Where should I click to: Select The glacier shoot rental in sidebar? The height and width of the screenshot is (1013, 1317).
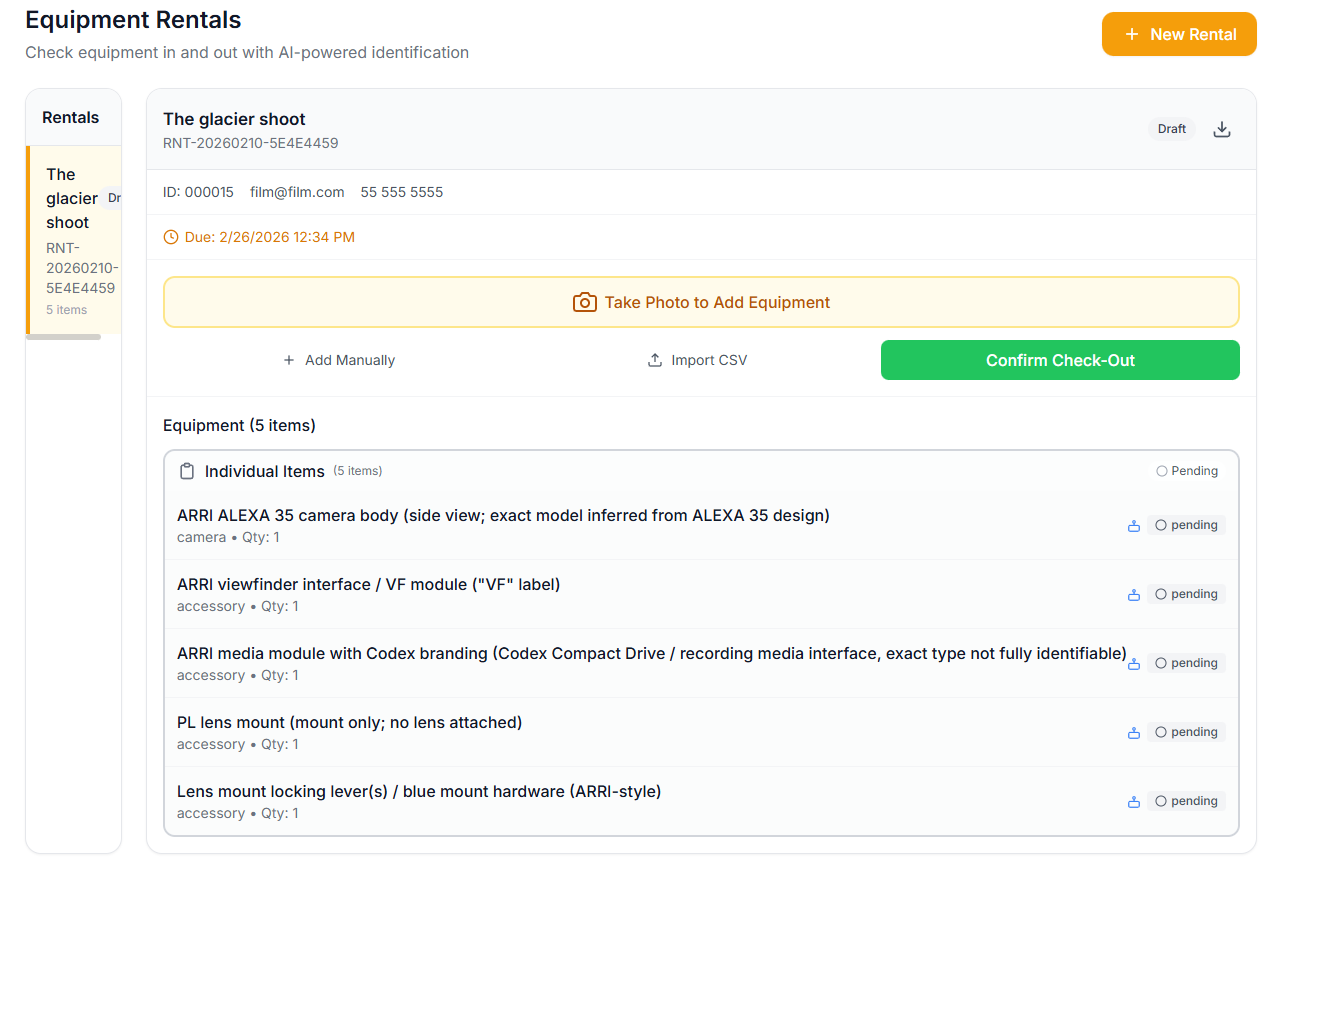pos(74,240)
